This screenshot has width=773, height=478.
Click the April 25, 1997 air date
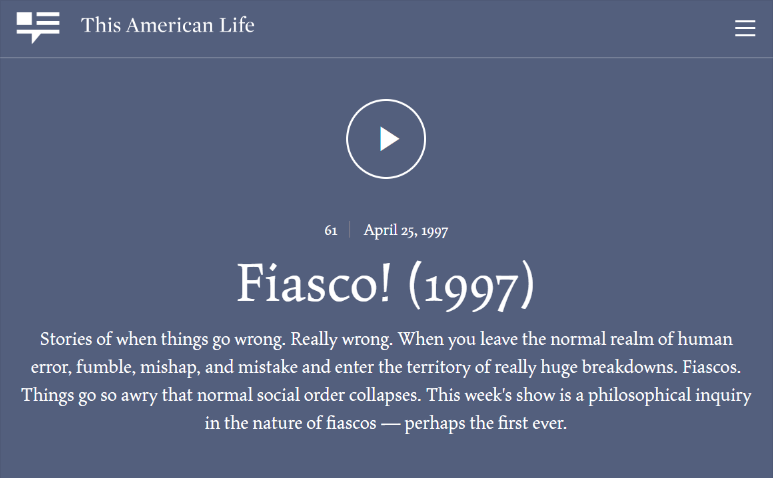(x=406, y=230)
